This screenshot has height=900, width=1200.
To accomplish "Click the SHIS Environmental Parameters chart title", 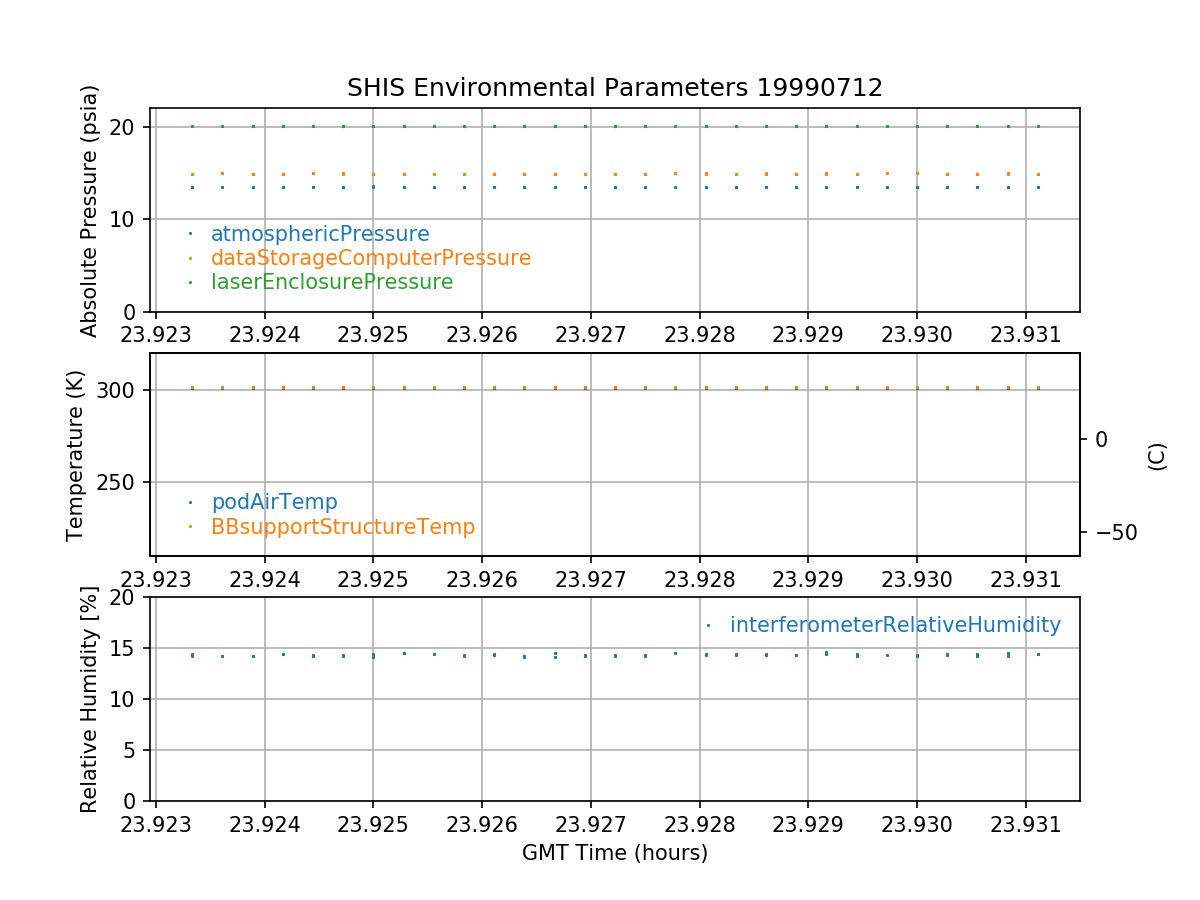I will 614,88.
